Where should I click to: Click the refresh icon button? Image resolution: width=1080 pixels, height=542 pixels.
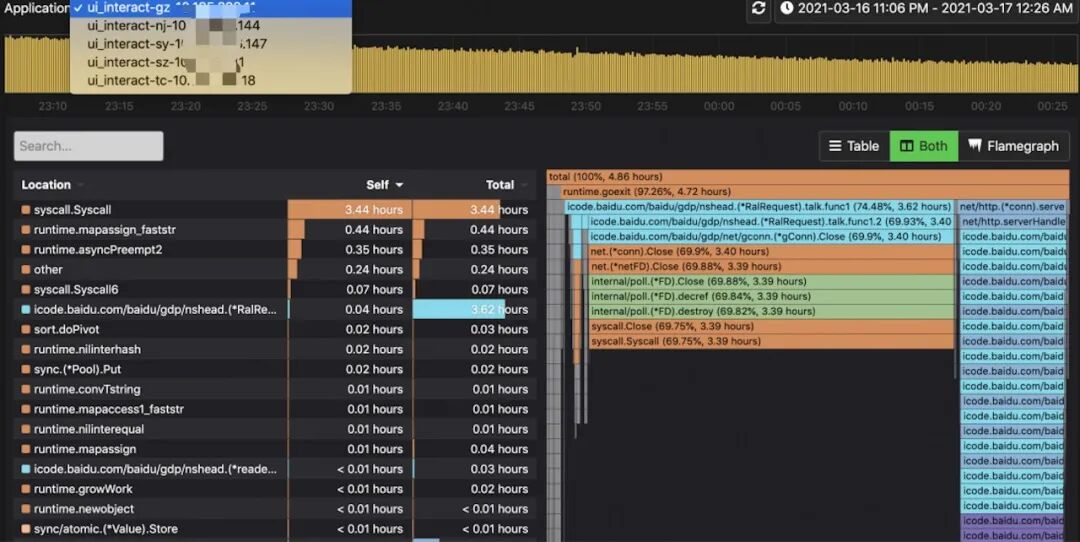pyautogui.click(x=758, y=8)
